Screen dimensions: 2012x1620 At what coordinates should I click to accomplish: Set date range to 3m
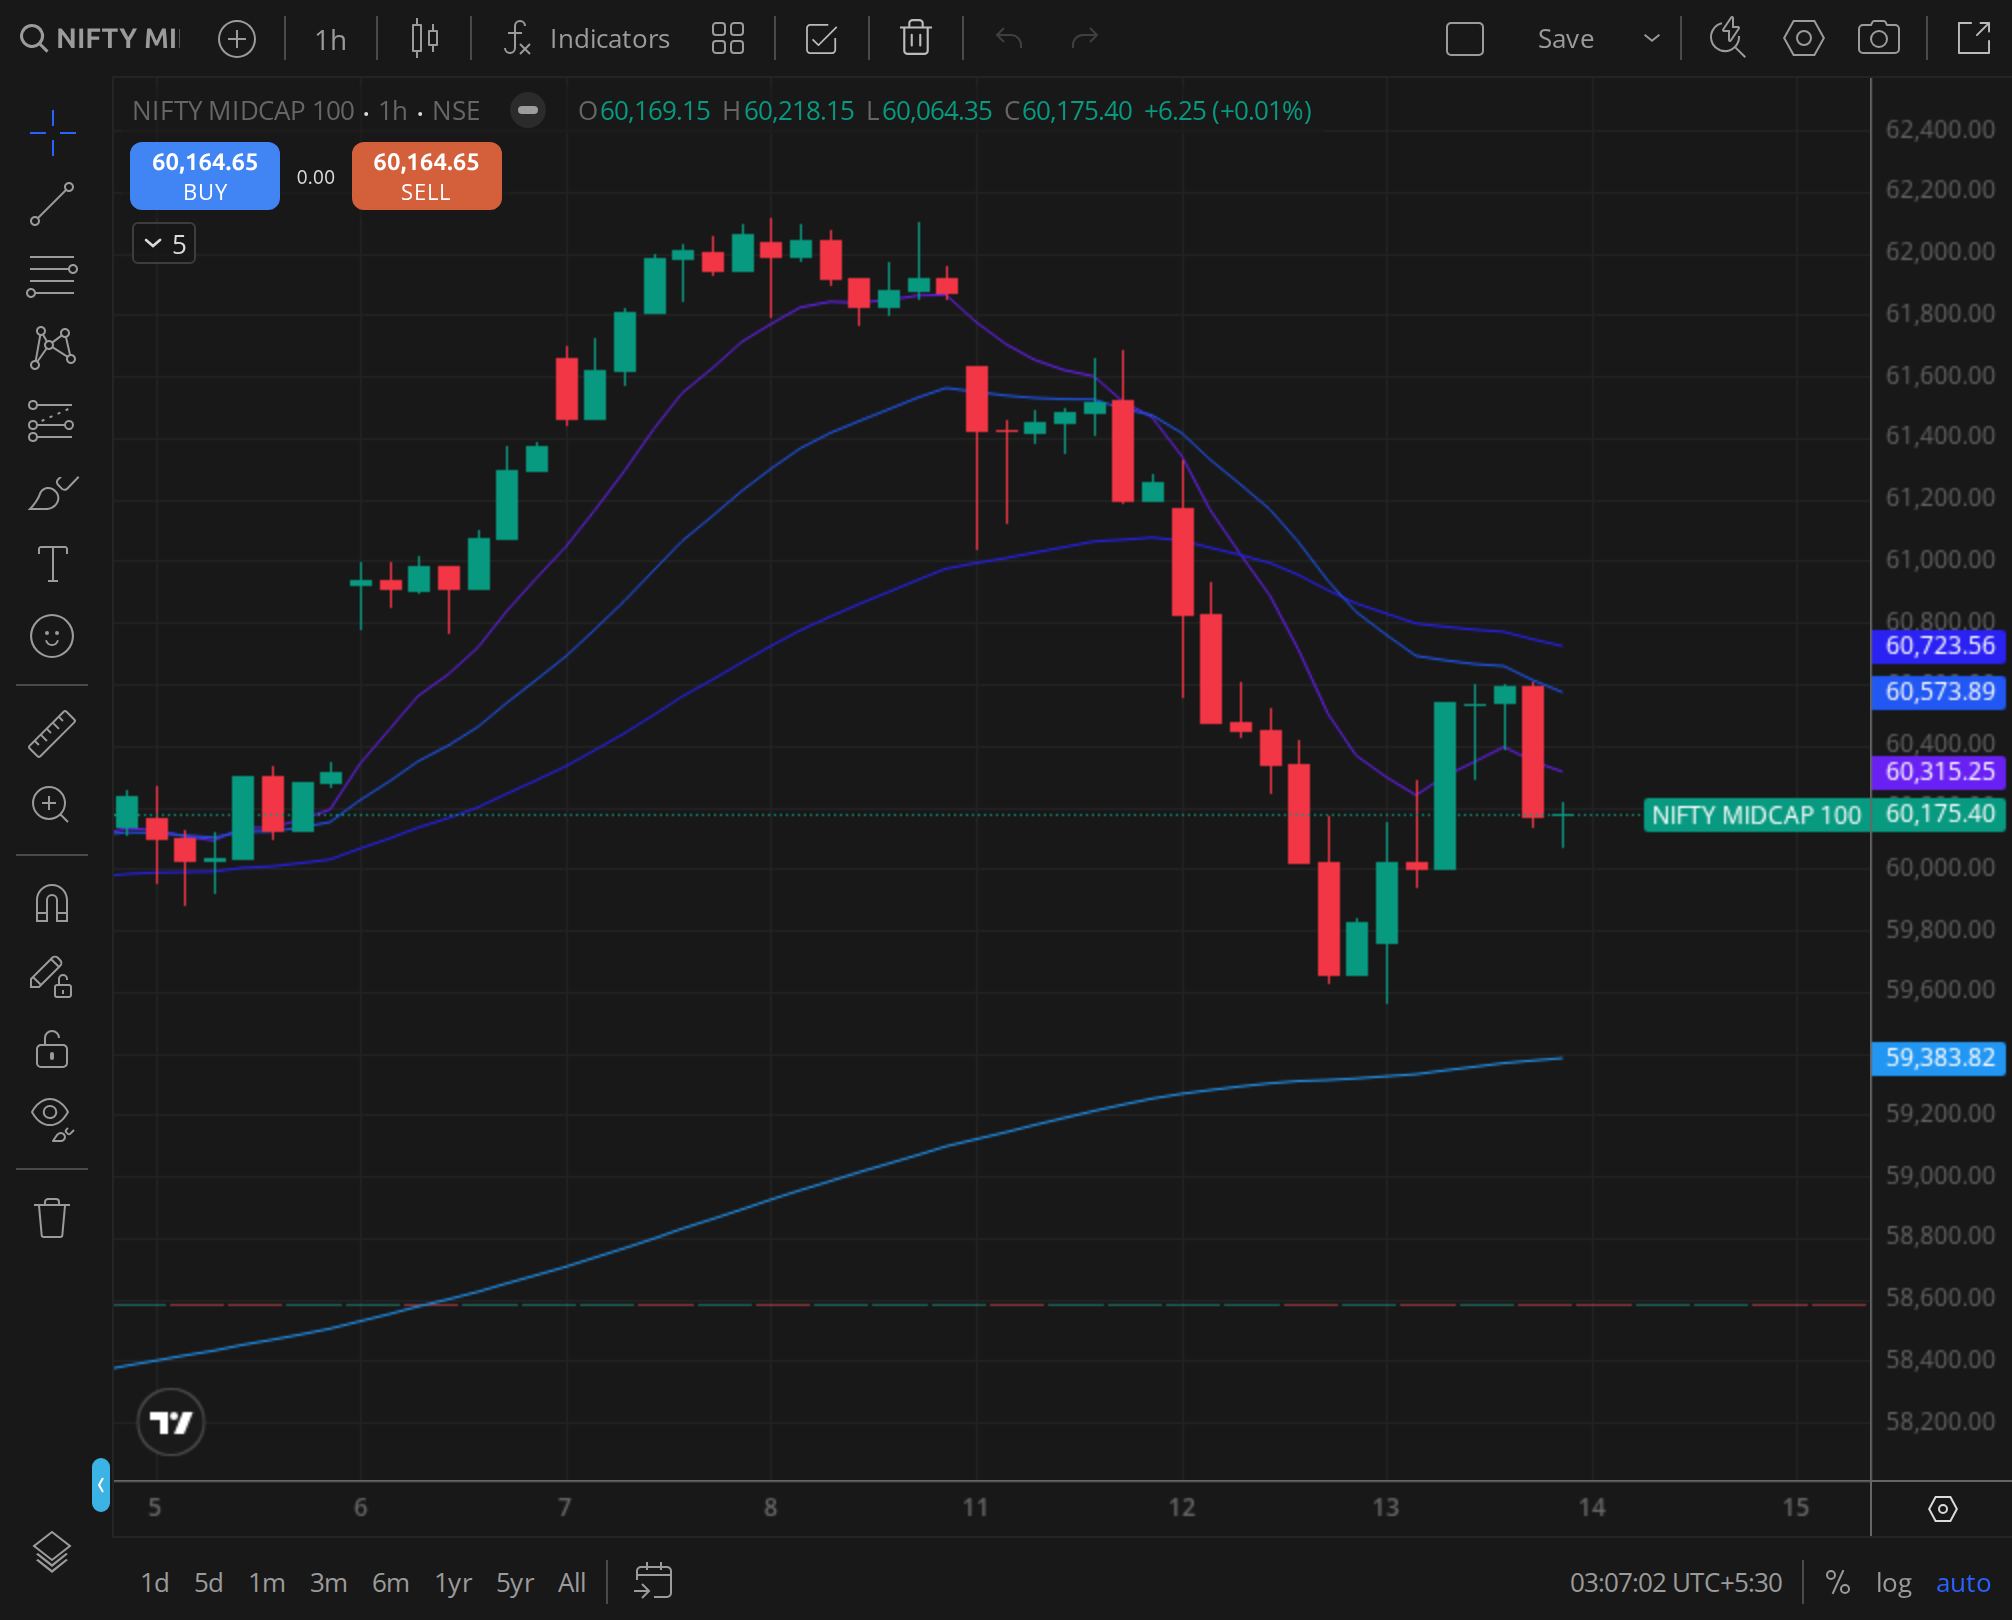(x=328, y=1583)
